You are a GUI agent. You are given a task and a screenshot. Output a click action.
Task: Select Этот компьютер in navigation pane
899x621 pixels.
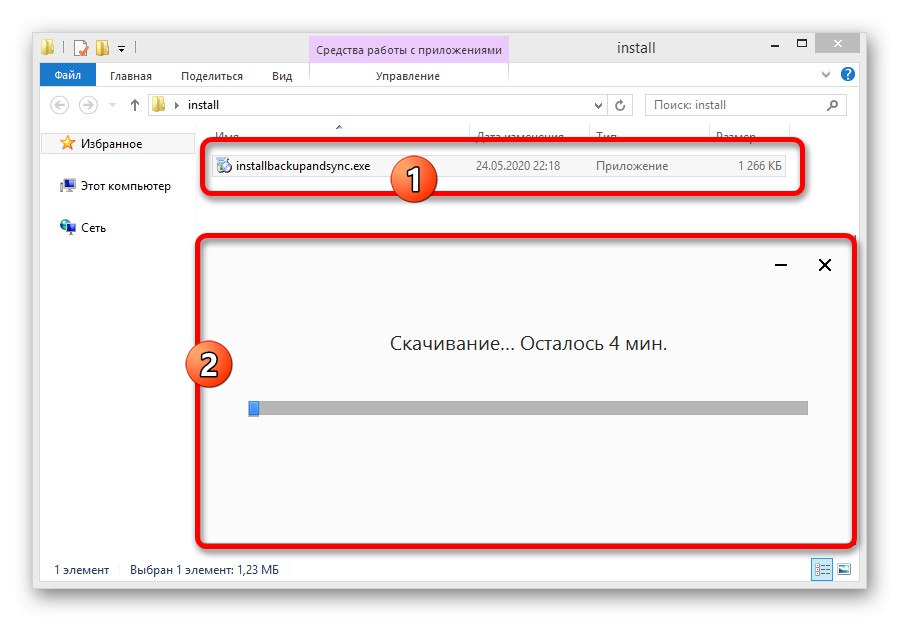(126, 186)
